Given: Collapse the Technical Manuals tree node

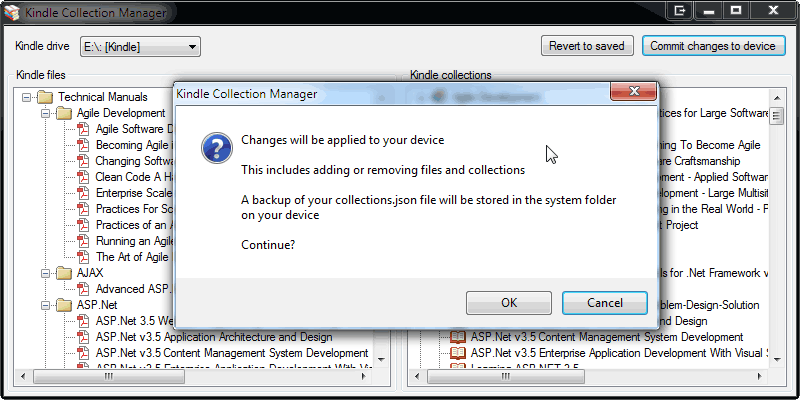Looking at the screenshot, I should click(25, 97).
